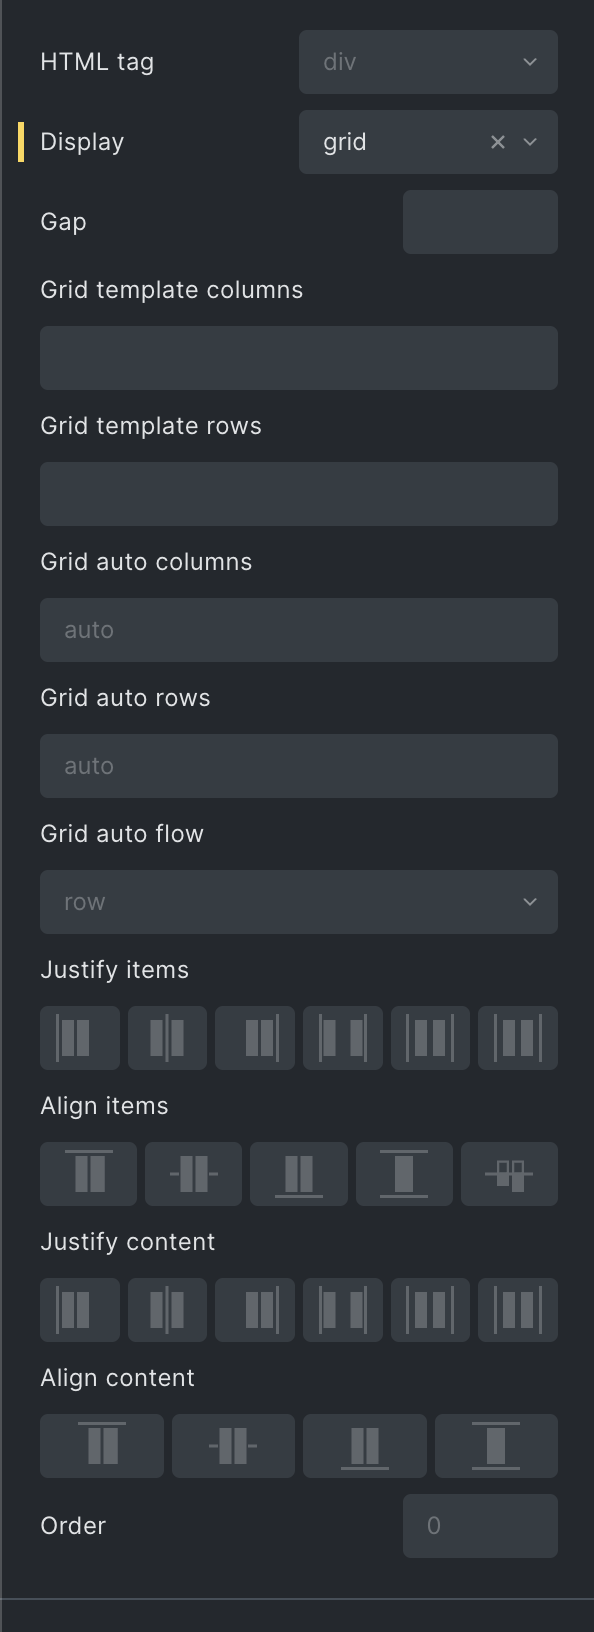Focus the Grid template columns field
Screen dimensions: 594x1632
pos(299,358)
